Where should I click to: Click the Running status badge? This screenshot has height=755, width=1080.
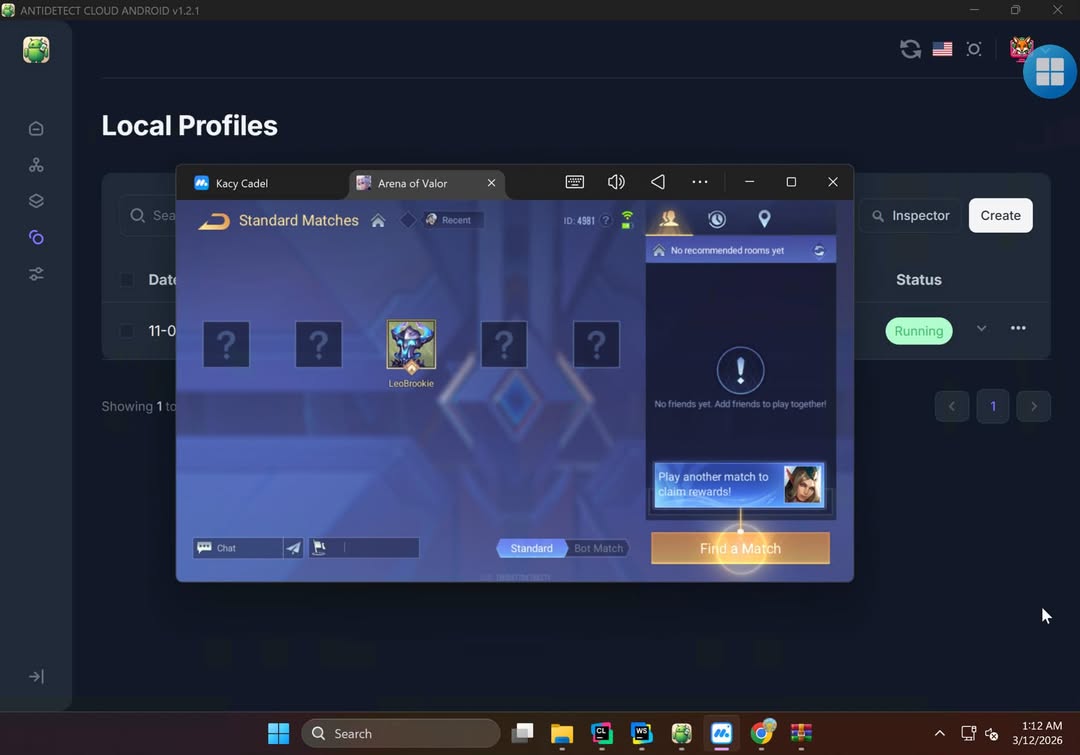point(919,331)
